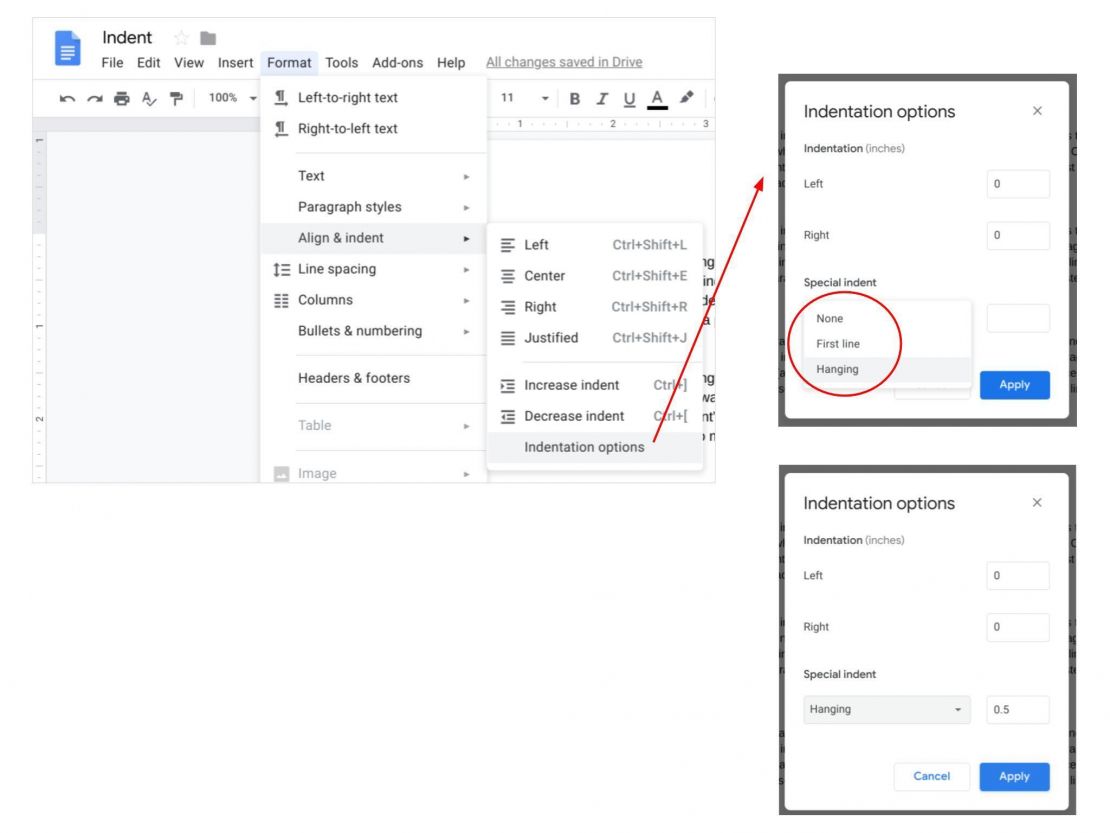Open the font size 11 dropdown
This screenshot has width=1110, height=833.
[x=526, y=98]
